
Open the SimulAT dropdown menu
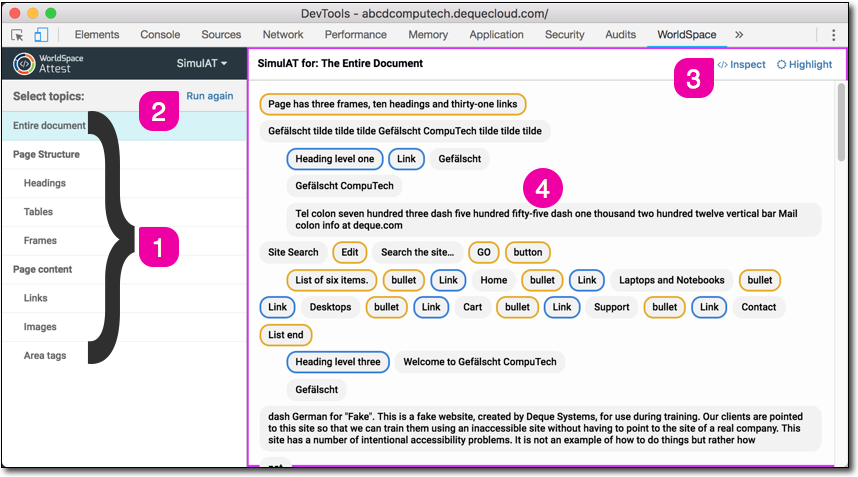(x=201, y=63)
